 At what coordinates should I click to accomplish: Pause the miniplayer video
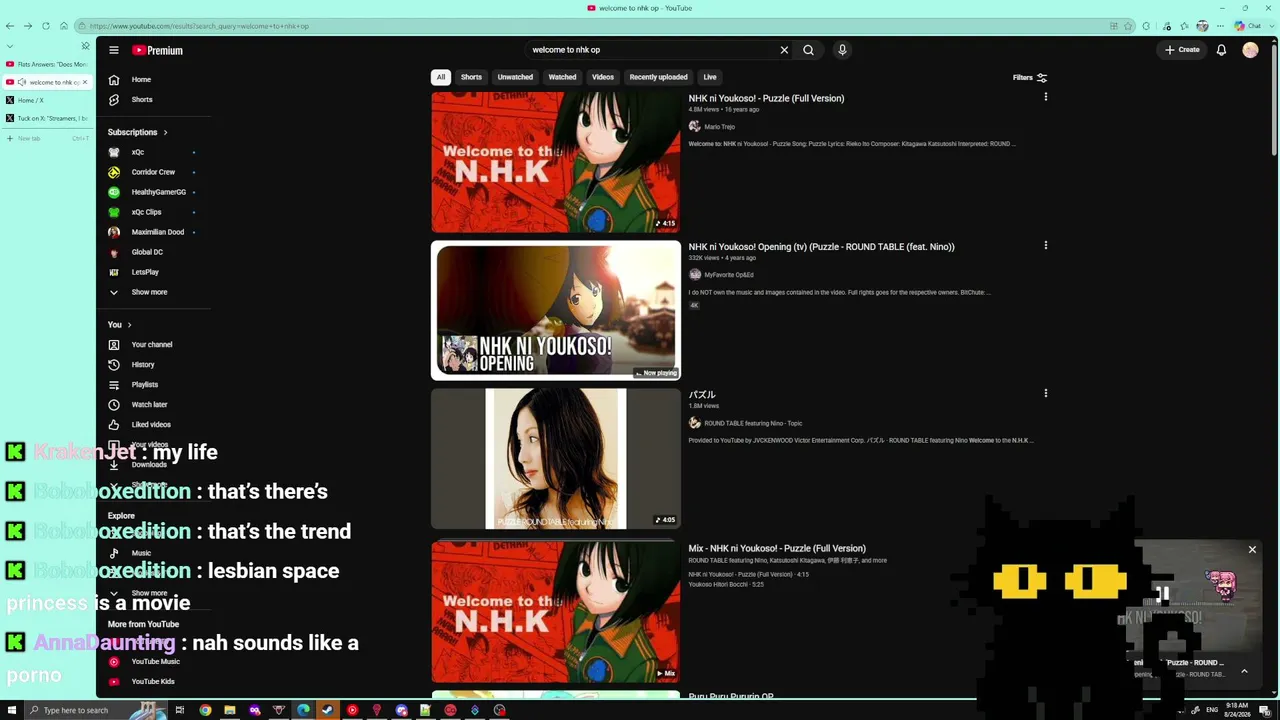1162,593
